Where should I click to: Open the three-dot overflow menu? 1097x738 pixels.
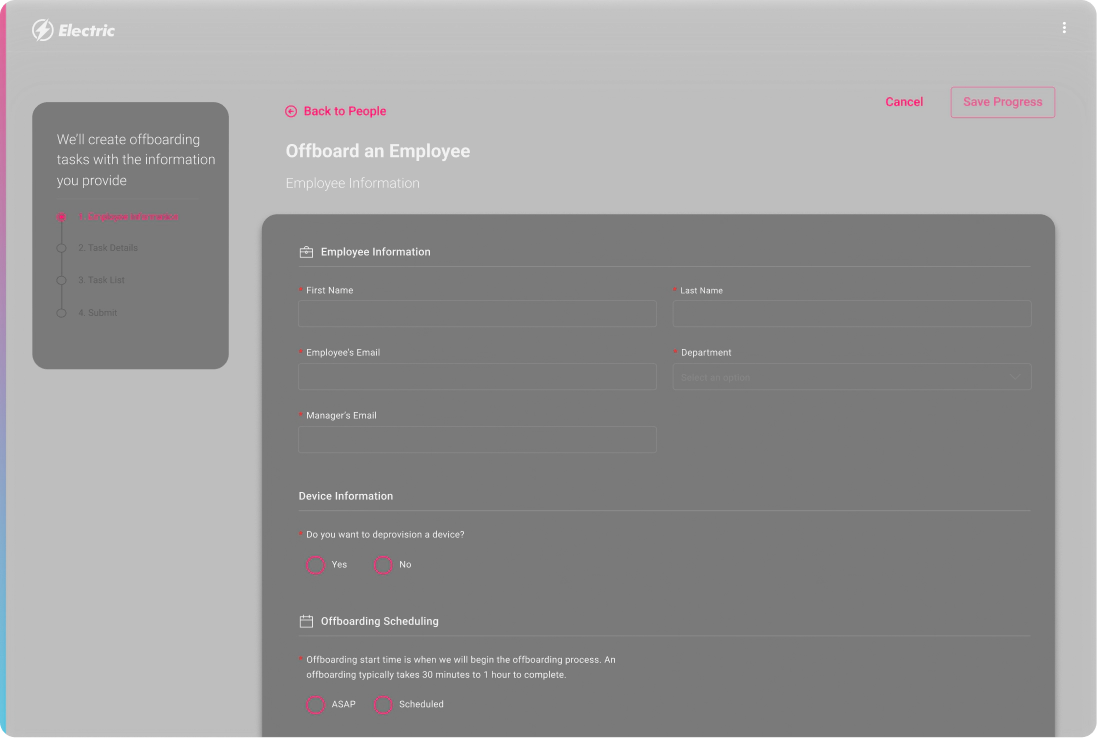tap(1064, 27)
